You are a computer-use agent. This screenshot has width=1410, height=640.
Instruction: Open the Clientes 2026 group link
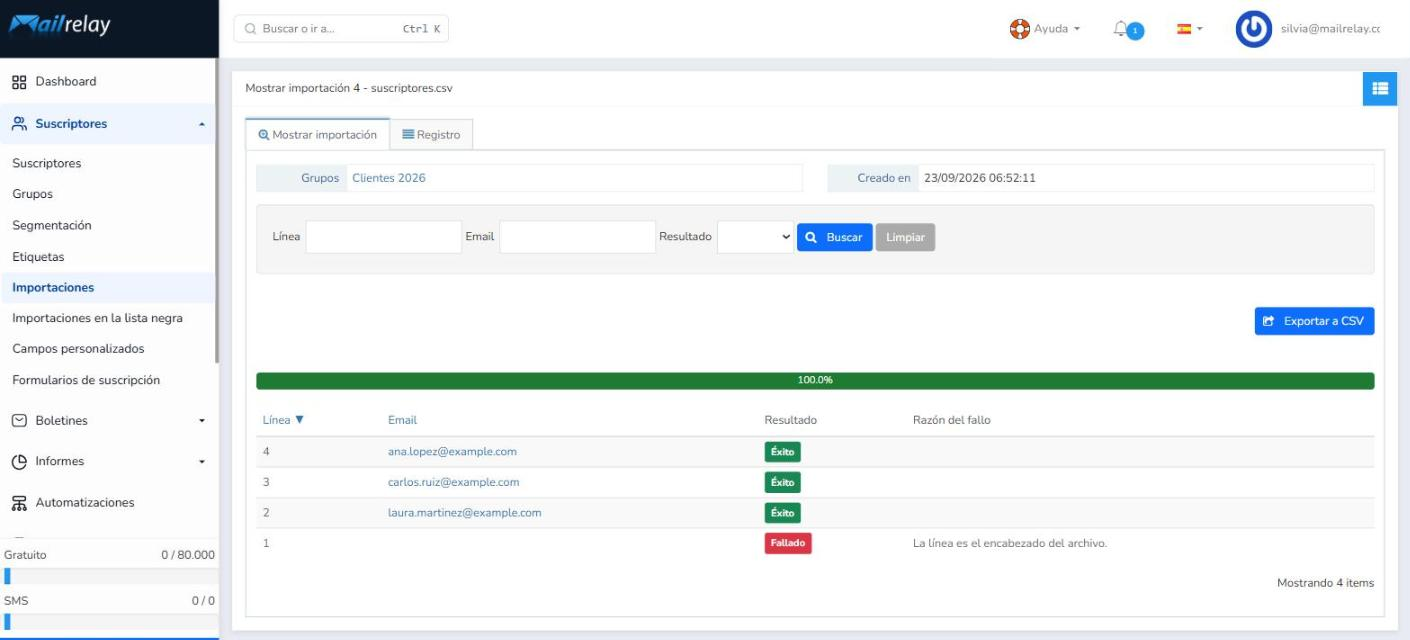[x=389, y=178]
